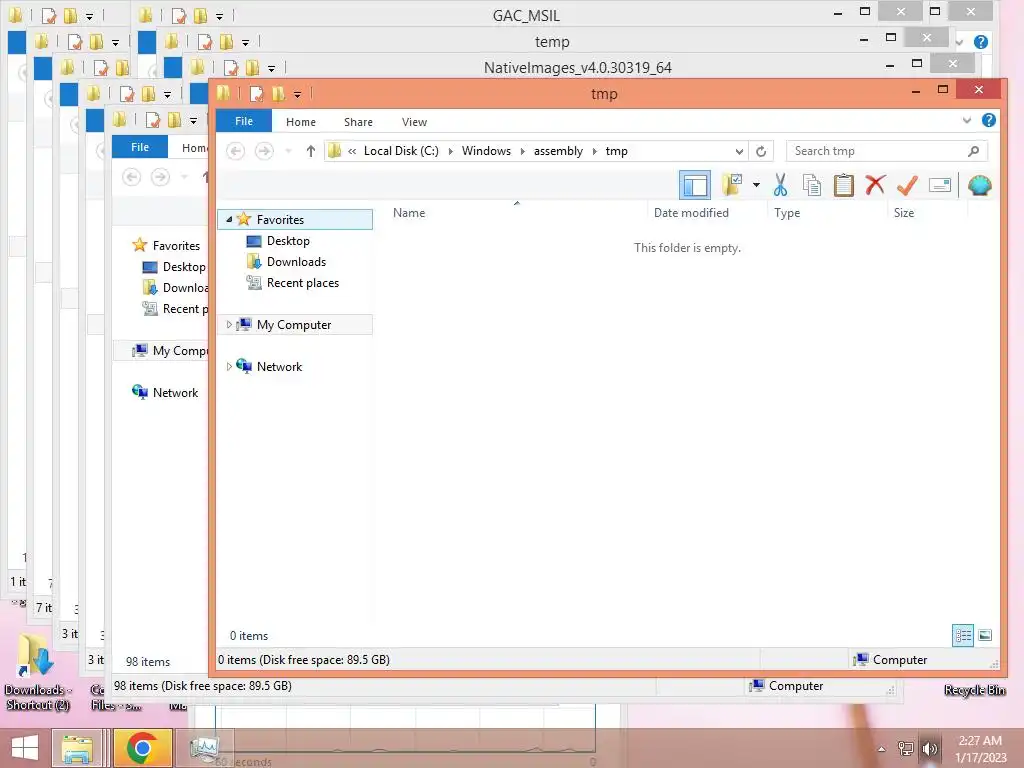Open the View ribbon tab

414,121
